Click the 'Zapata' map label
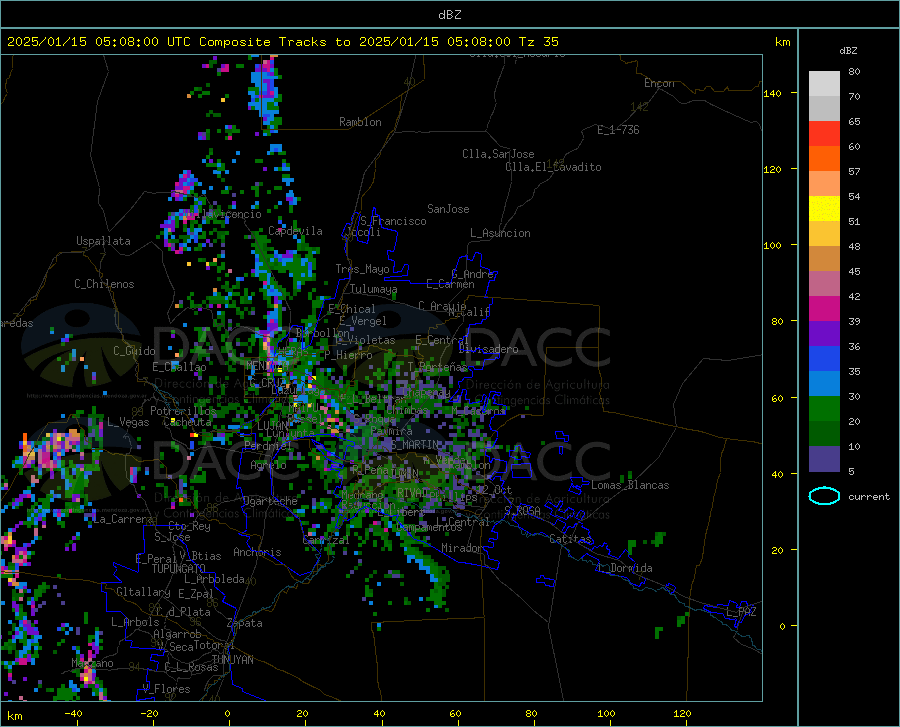This screenshot has height=727, width=900. click(245, 623)
